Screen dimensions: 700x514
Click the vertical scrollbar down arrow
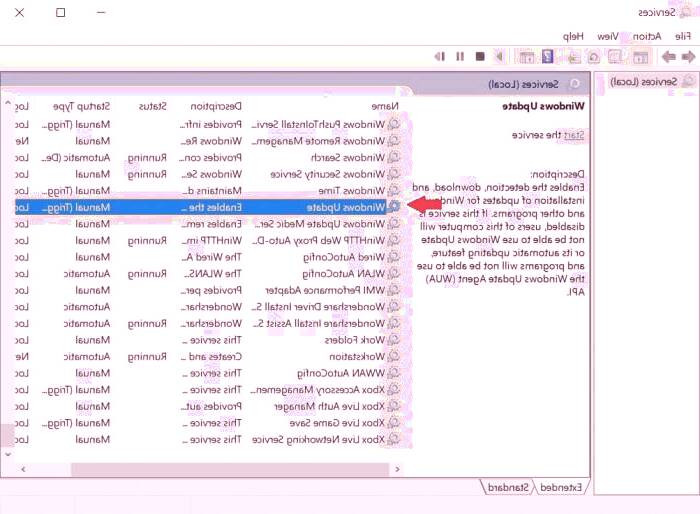8,454
